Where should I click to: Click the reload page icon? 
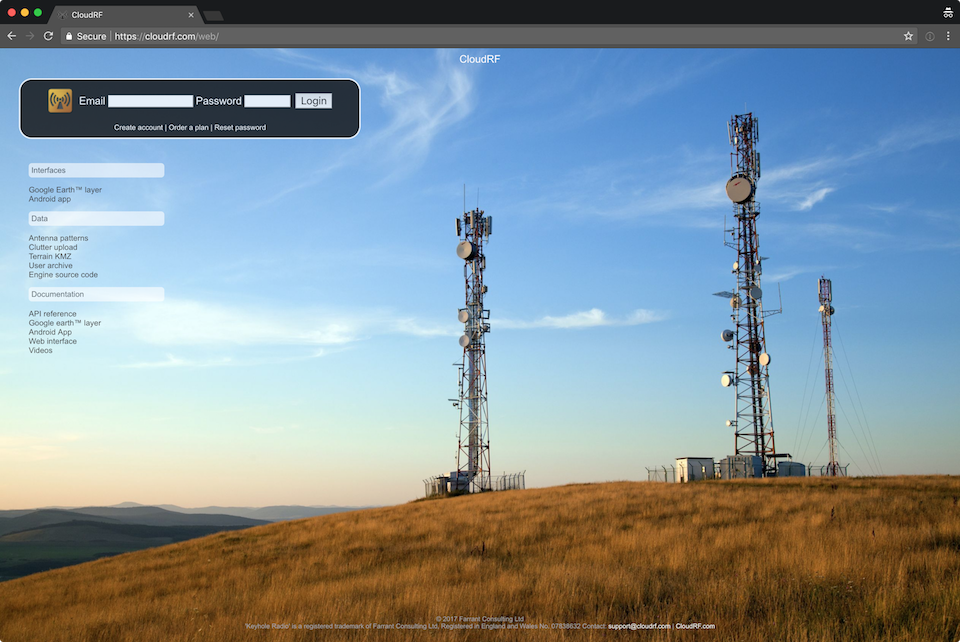[x=47, y=35]
